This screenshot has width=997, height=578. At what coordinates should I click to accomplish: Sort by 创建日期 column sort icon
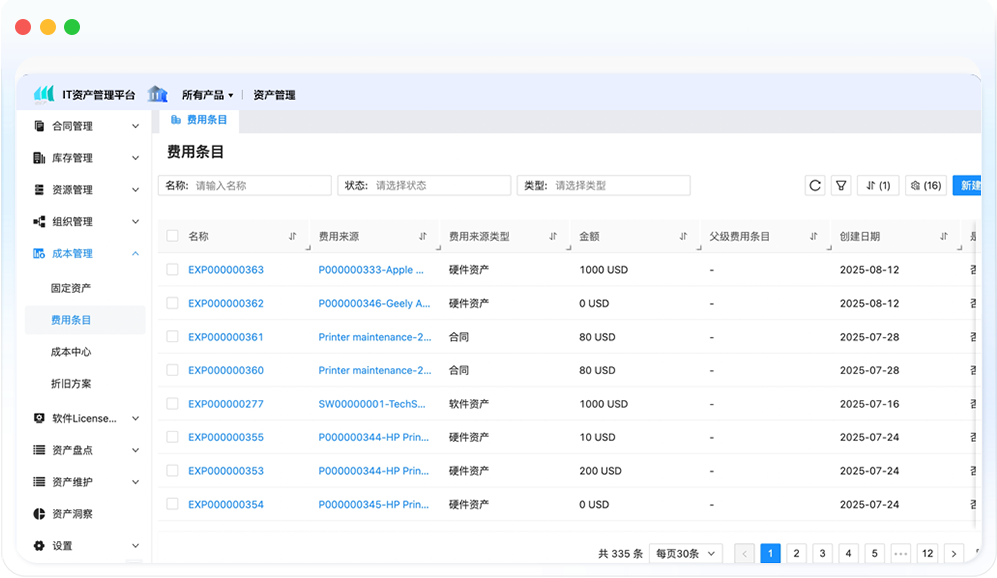(944, 237)
